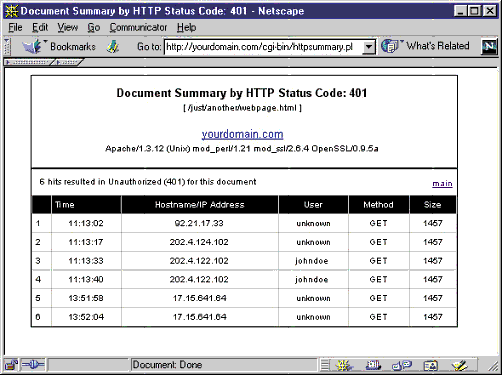Expand the collapsed personal toolbar handle

(x=68, y=62)
